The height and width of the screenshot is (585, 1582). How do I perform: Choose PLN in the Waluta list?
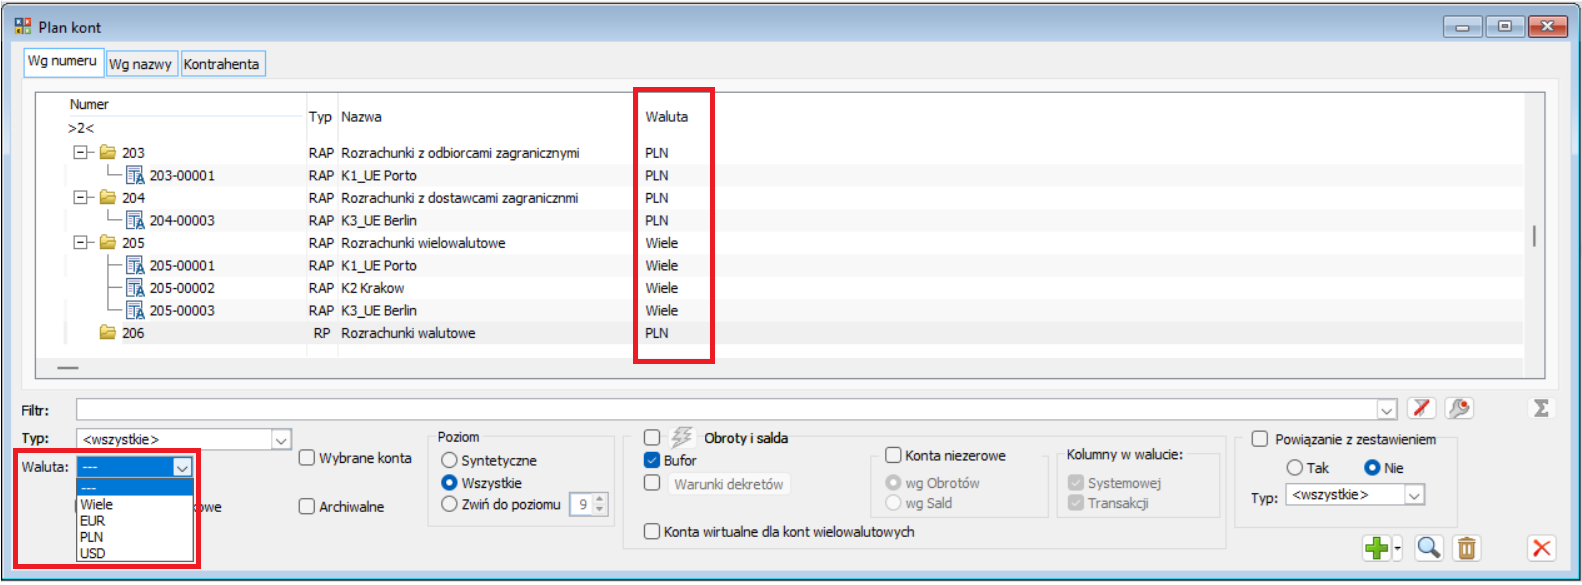(x=134, y=537)
